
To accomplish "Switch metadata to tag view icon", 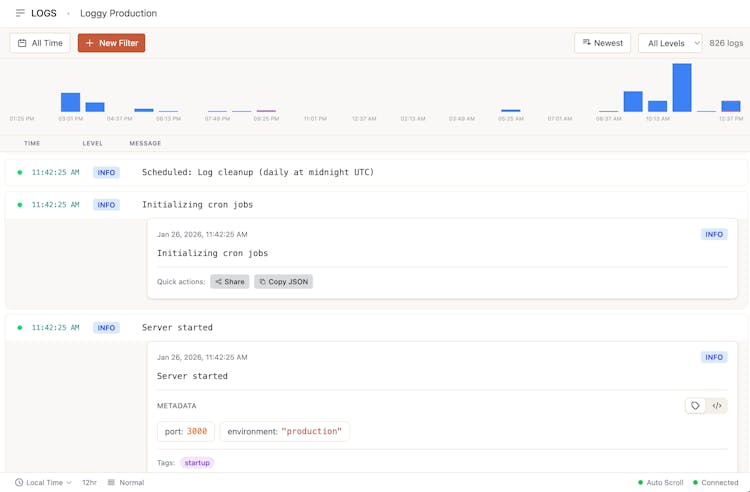I will click(696, 406).
